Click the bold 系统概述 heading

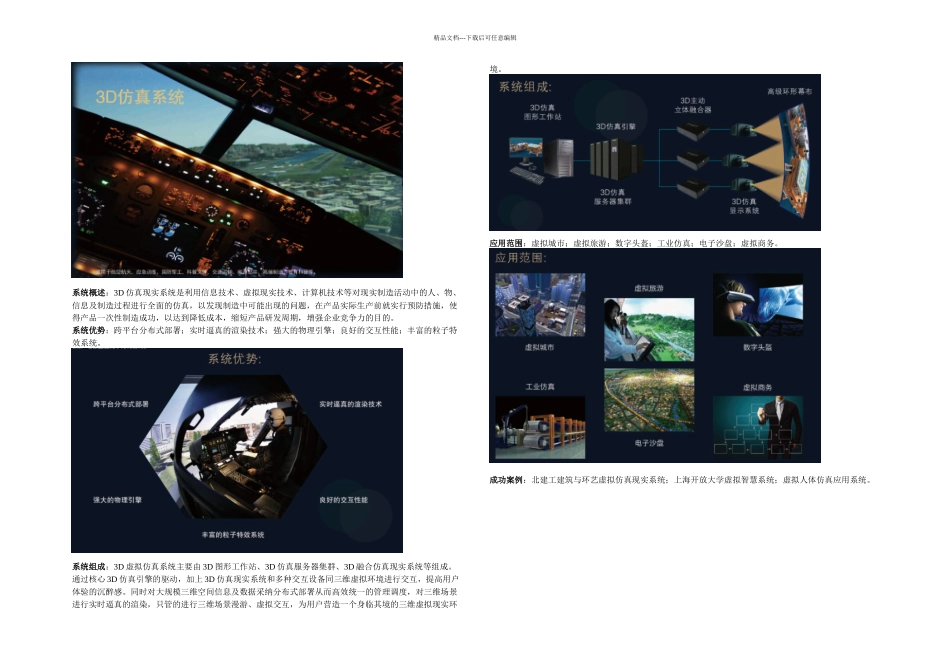point(89,293)
